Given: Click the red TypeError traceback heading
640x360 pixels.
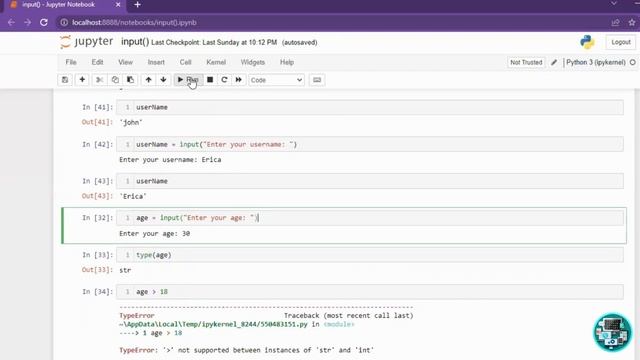Looking at the screenshot, I should (137, 316).
